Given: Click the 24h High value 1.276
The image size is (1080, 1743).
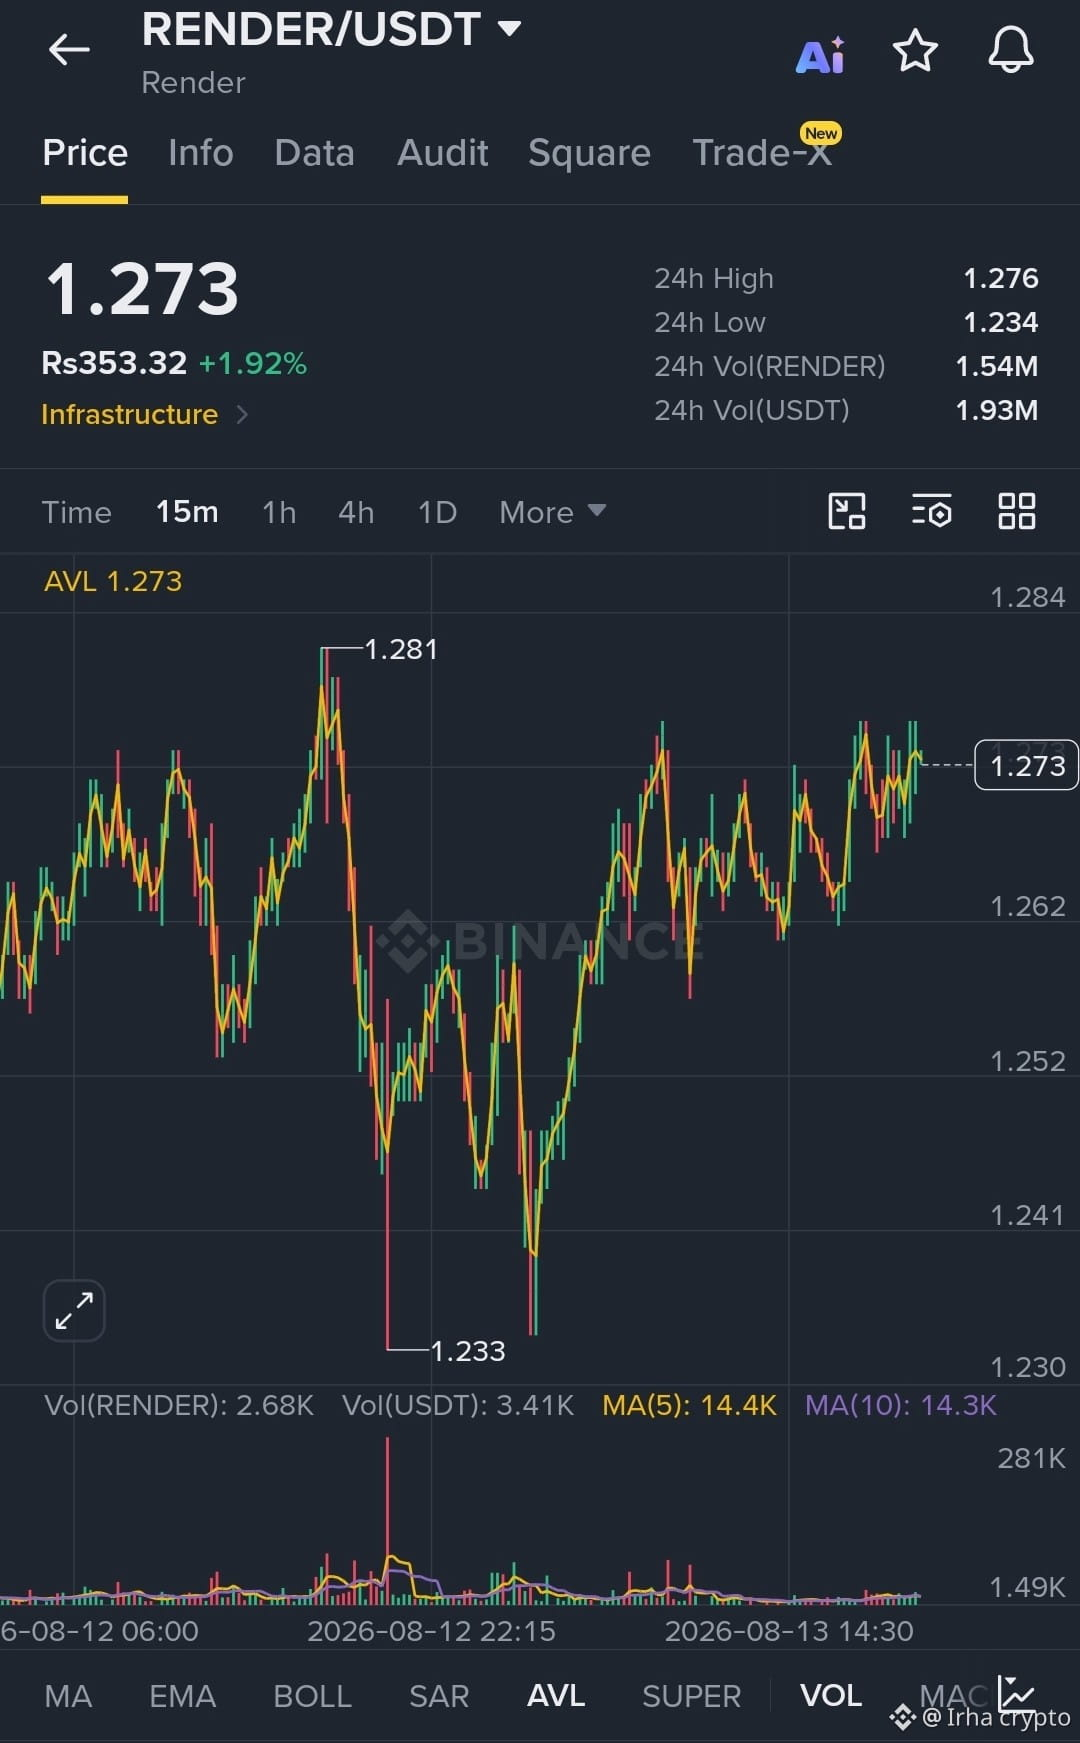Looking at the screenshot, I should coord(1000,278).
